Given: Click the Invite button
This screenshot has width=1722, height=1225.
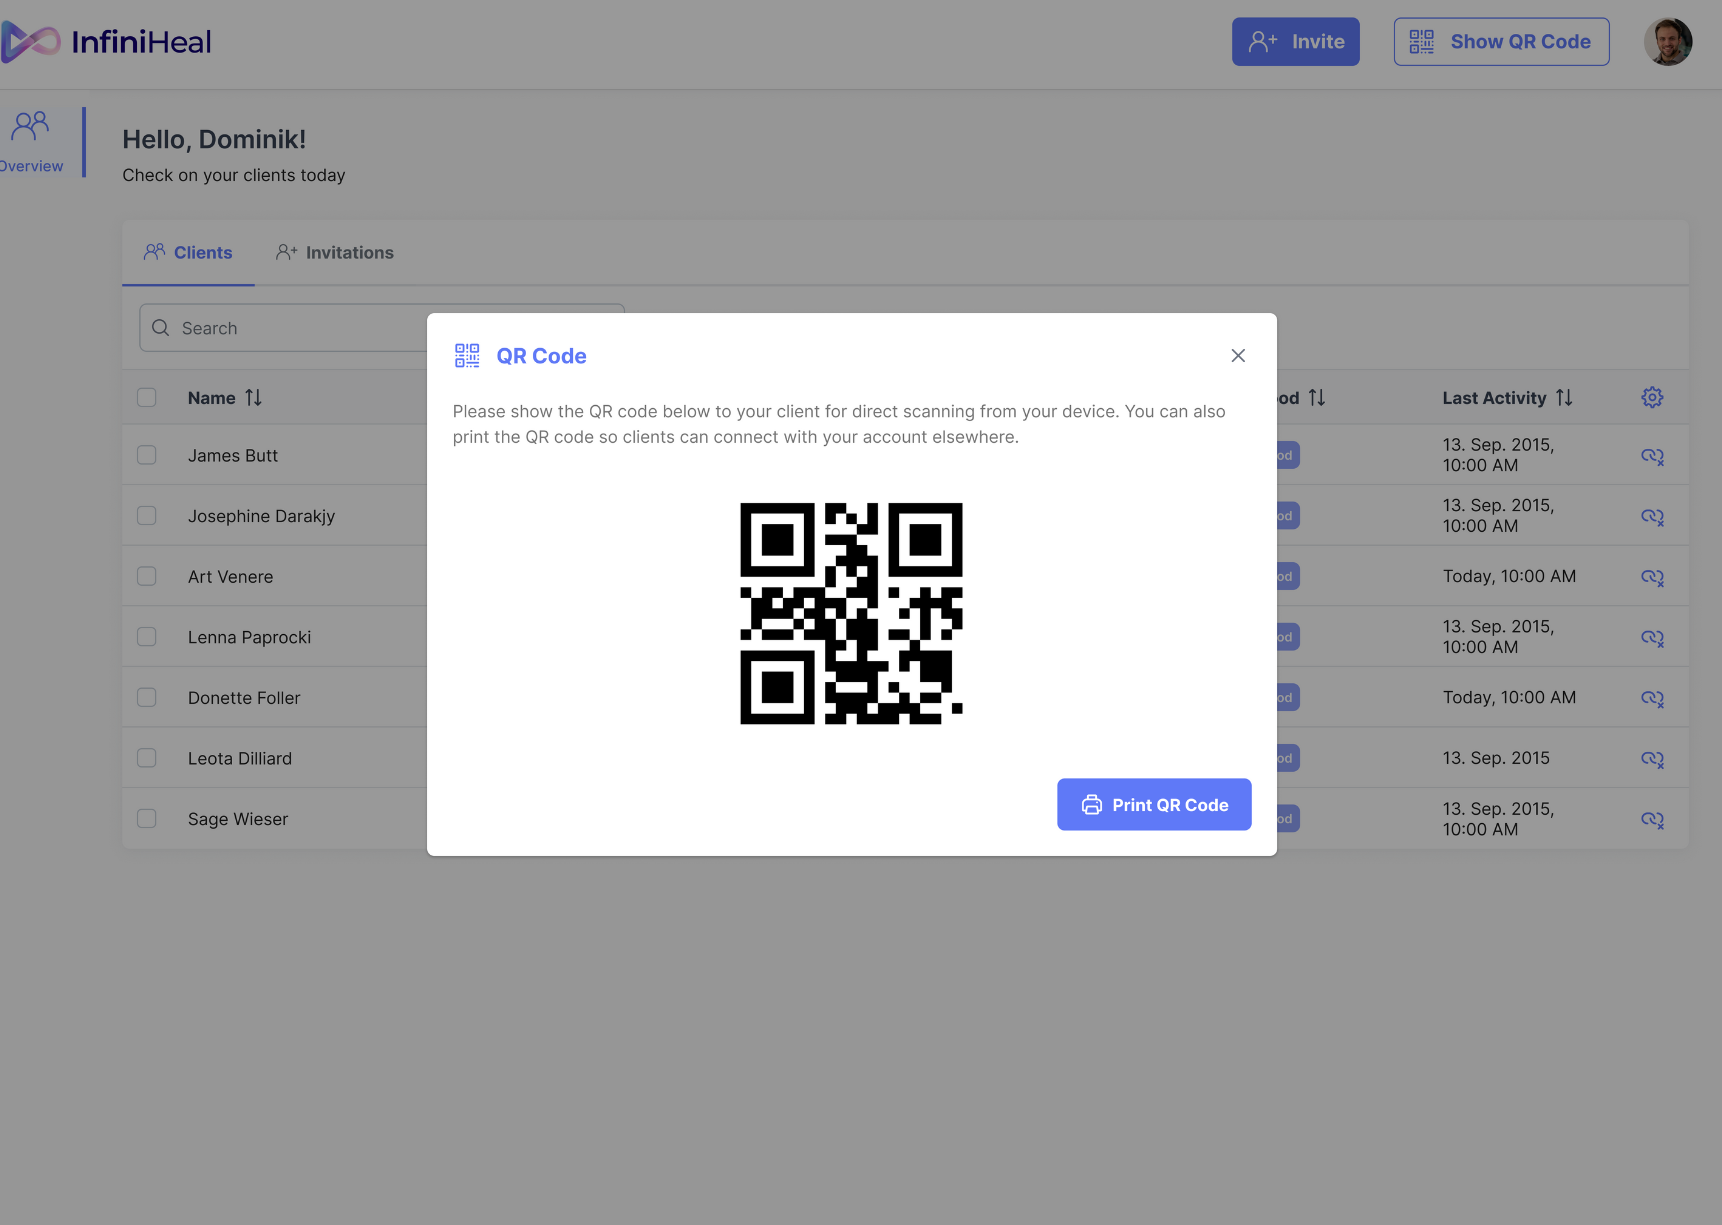Looking at the screenshot, I should point(1296,42).
